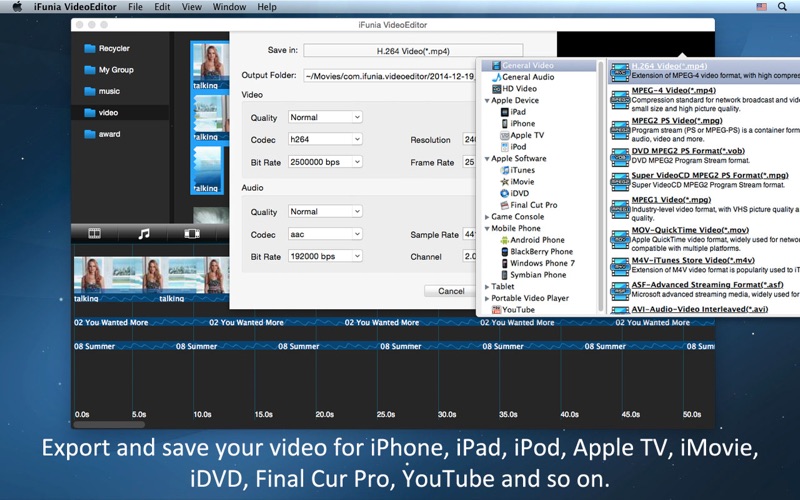Open the award folder
Screen dimensions: 800x500
coord(103,134)
